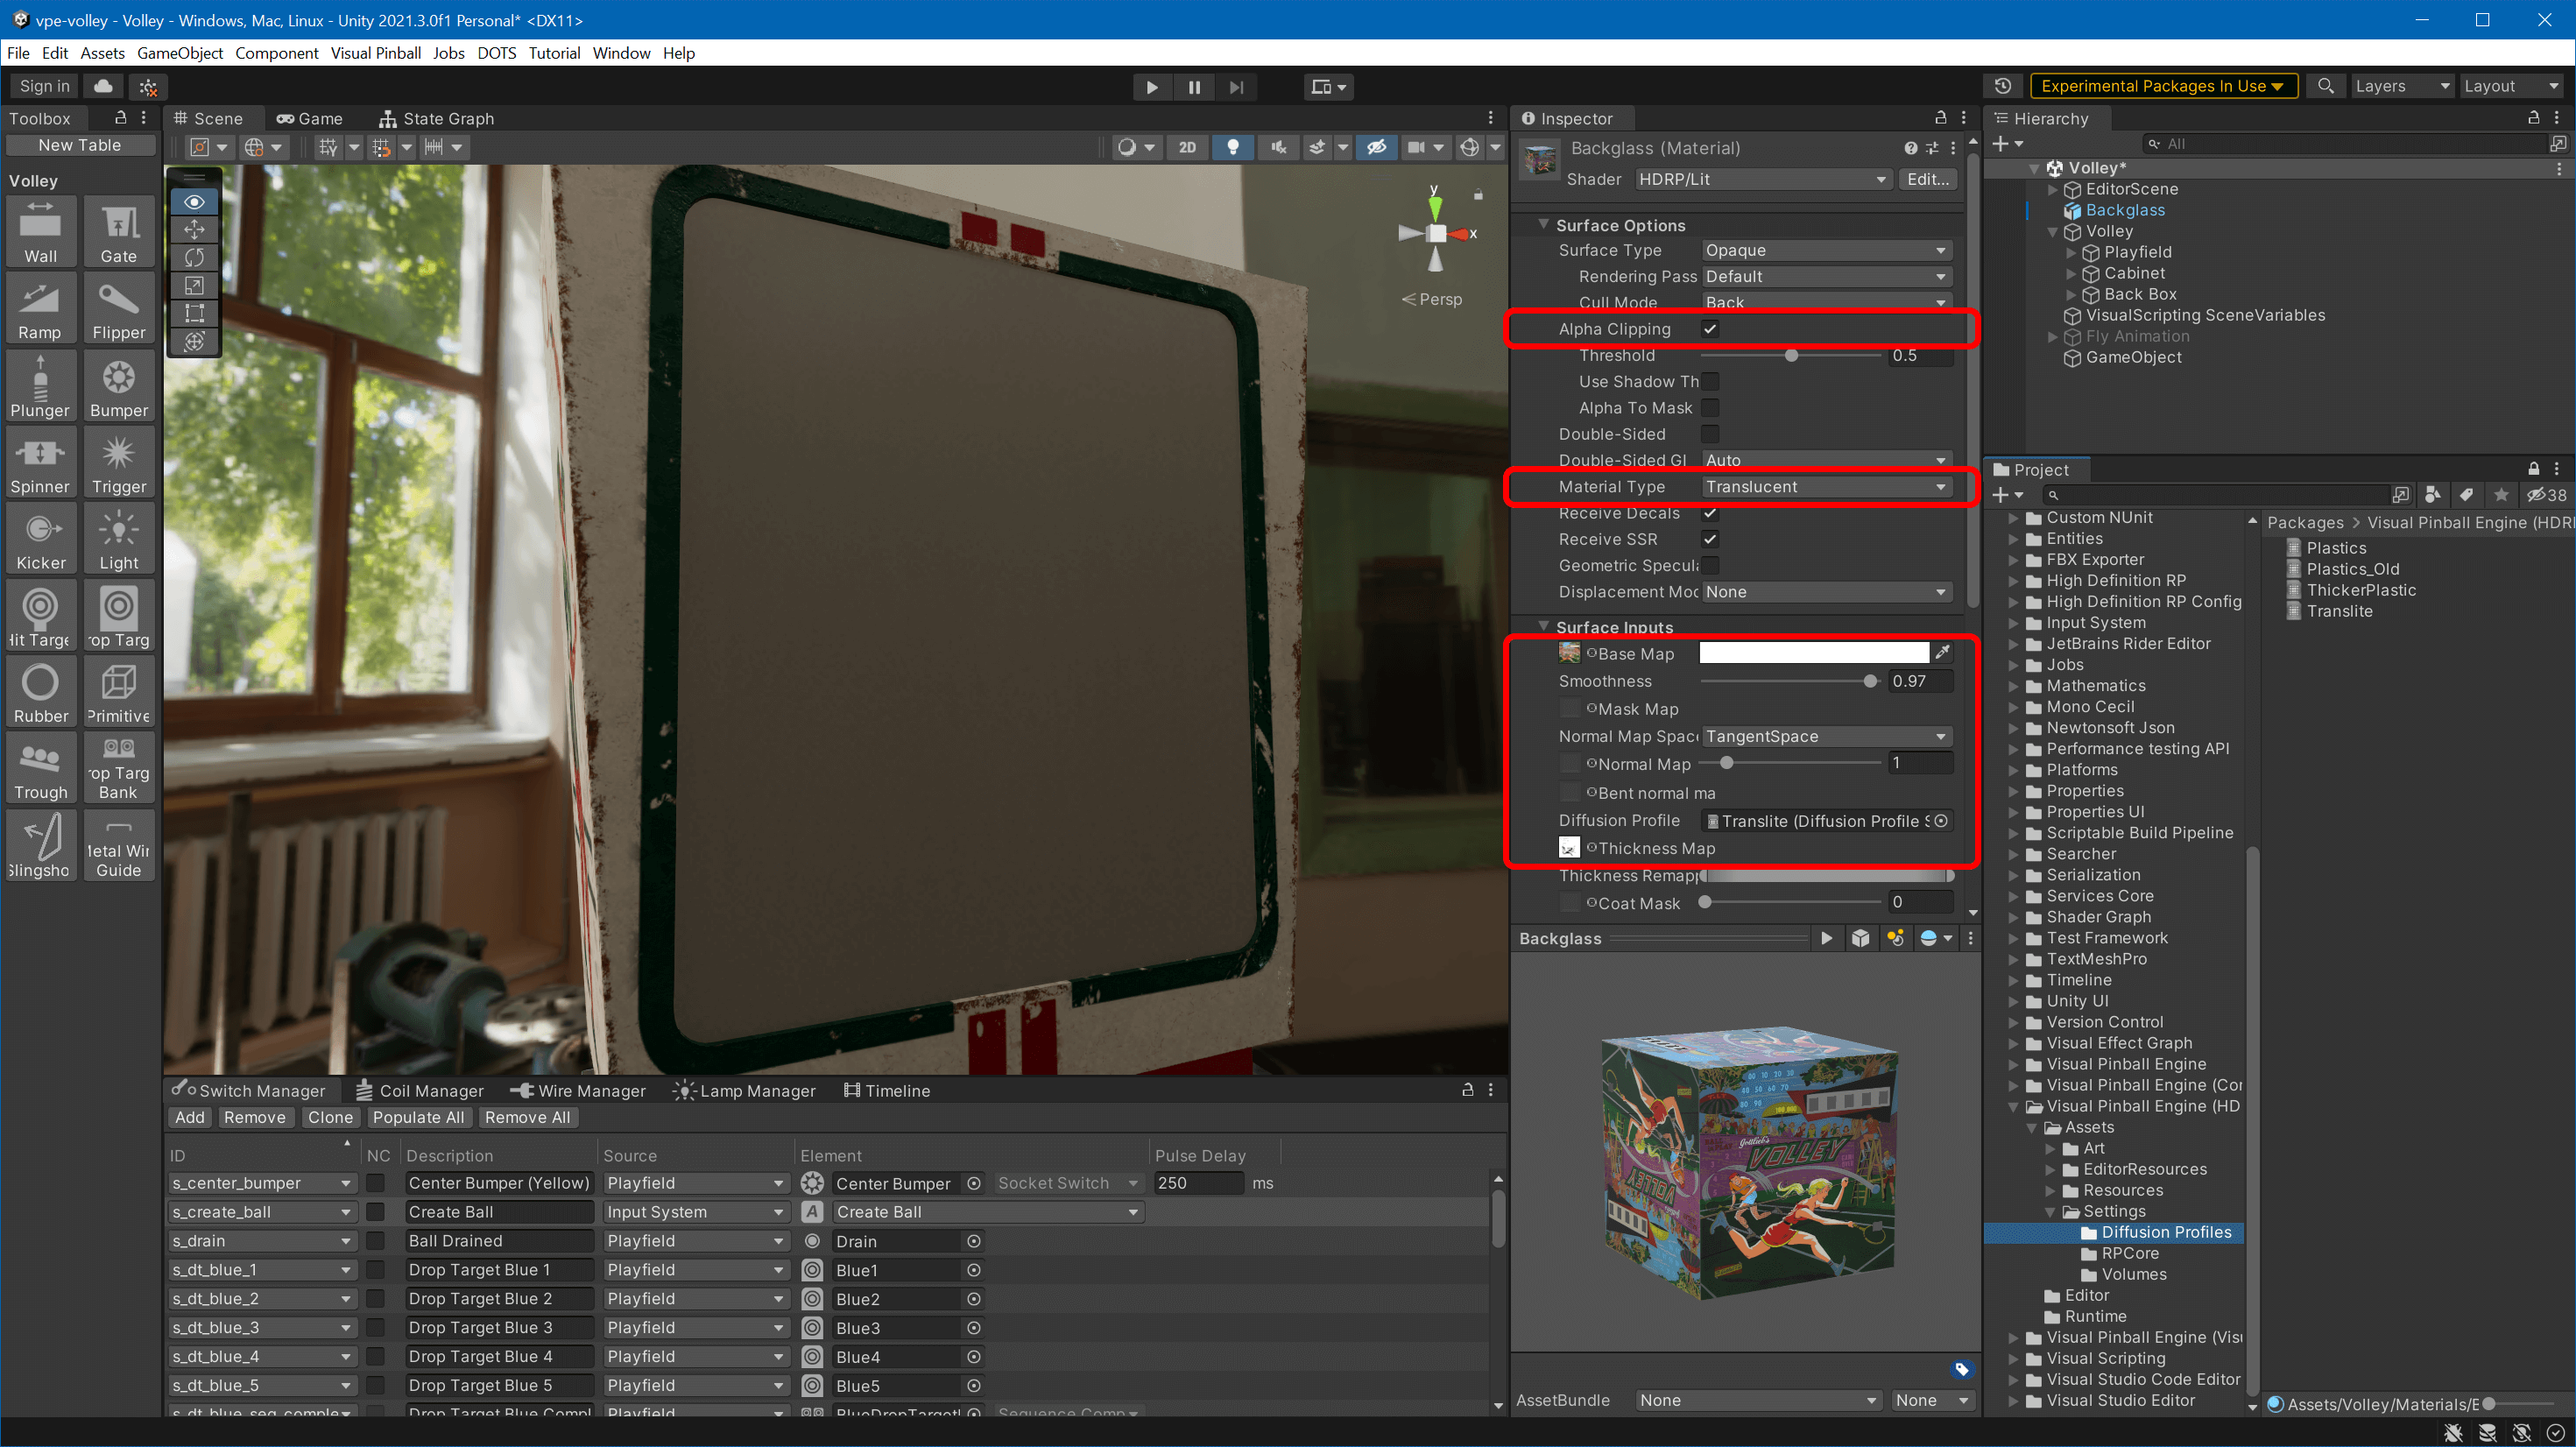
Task: Open the Visual Pinball menu
Action: [375, 53]
